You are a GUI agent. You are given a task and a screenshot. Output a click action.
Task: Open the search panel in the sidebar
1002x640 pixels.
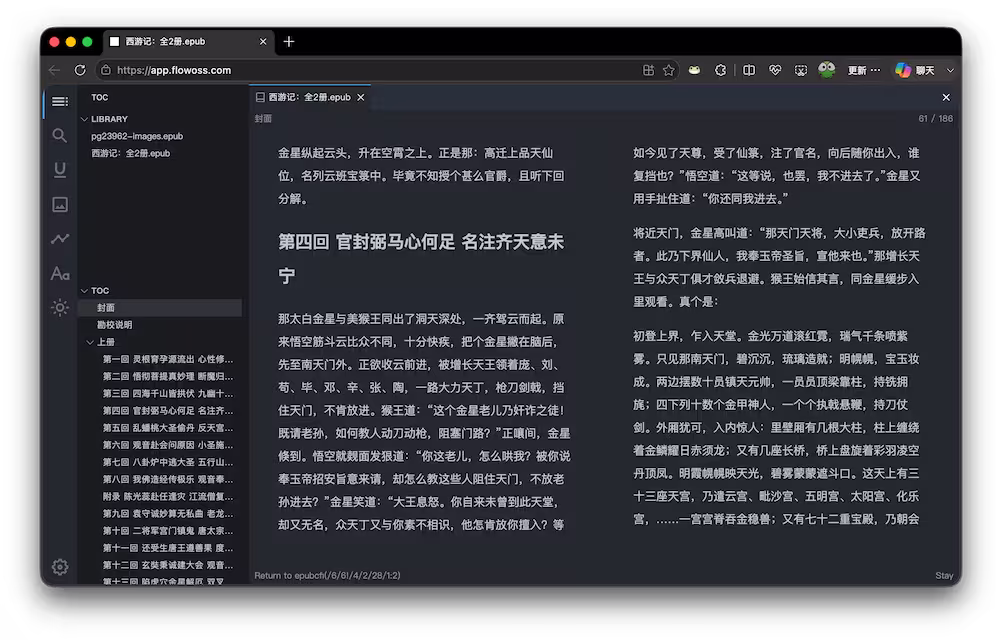60,135
